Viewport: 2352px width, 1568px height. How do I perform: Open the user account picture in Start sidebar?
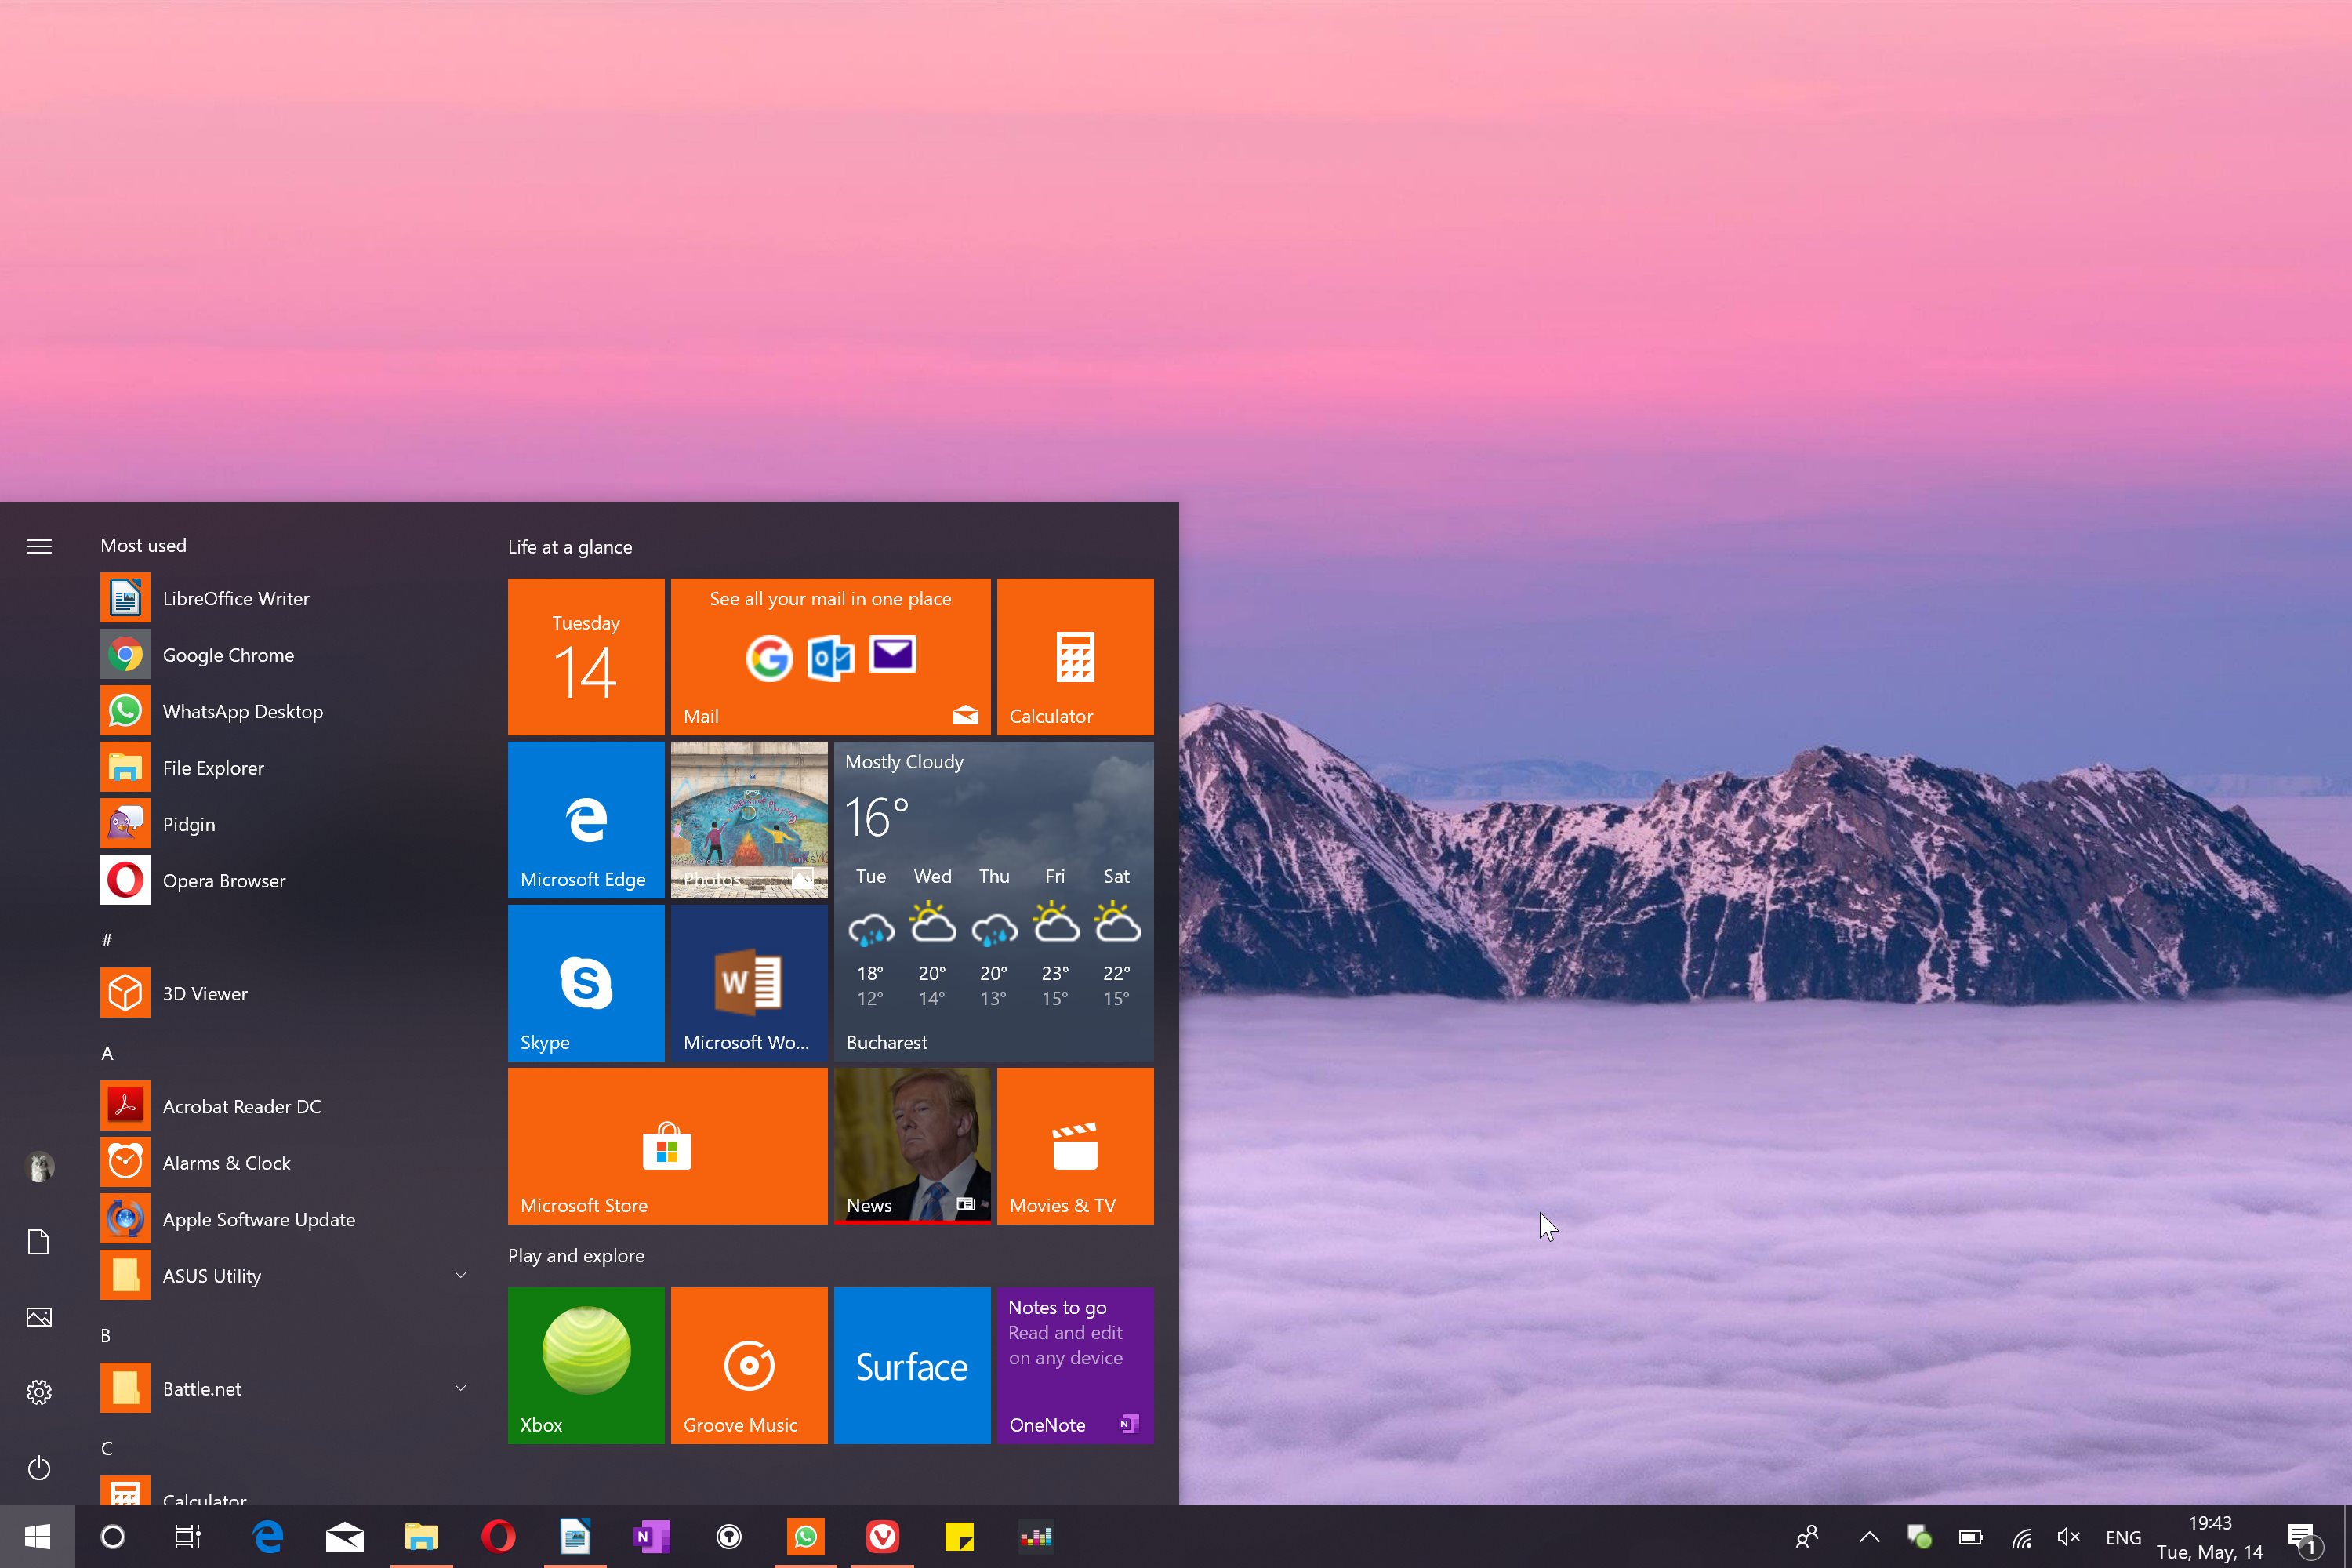(39, 1167)
